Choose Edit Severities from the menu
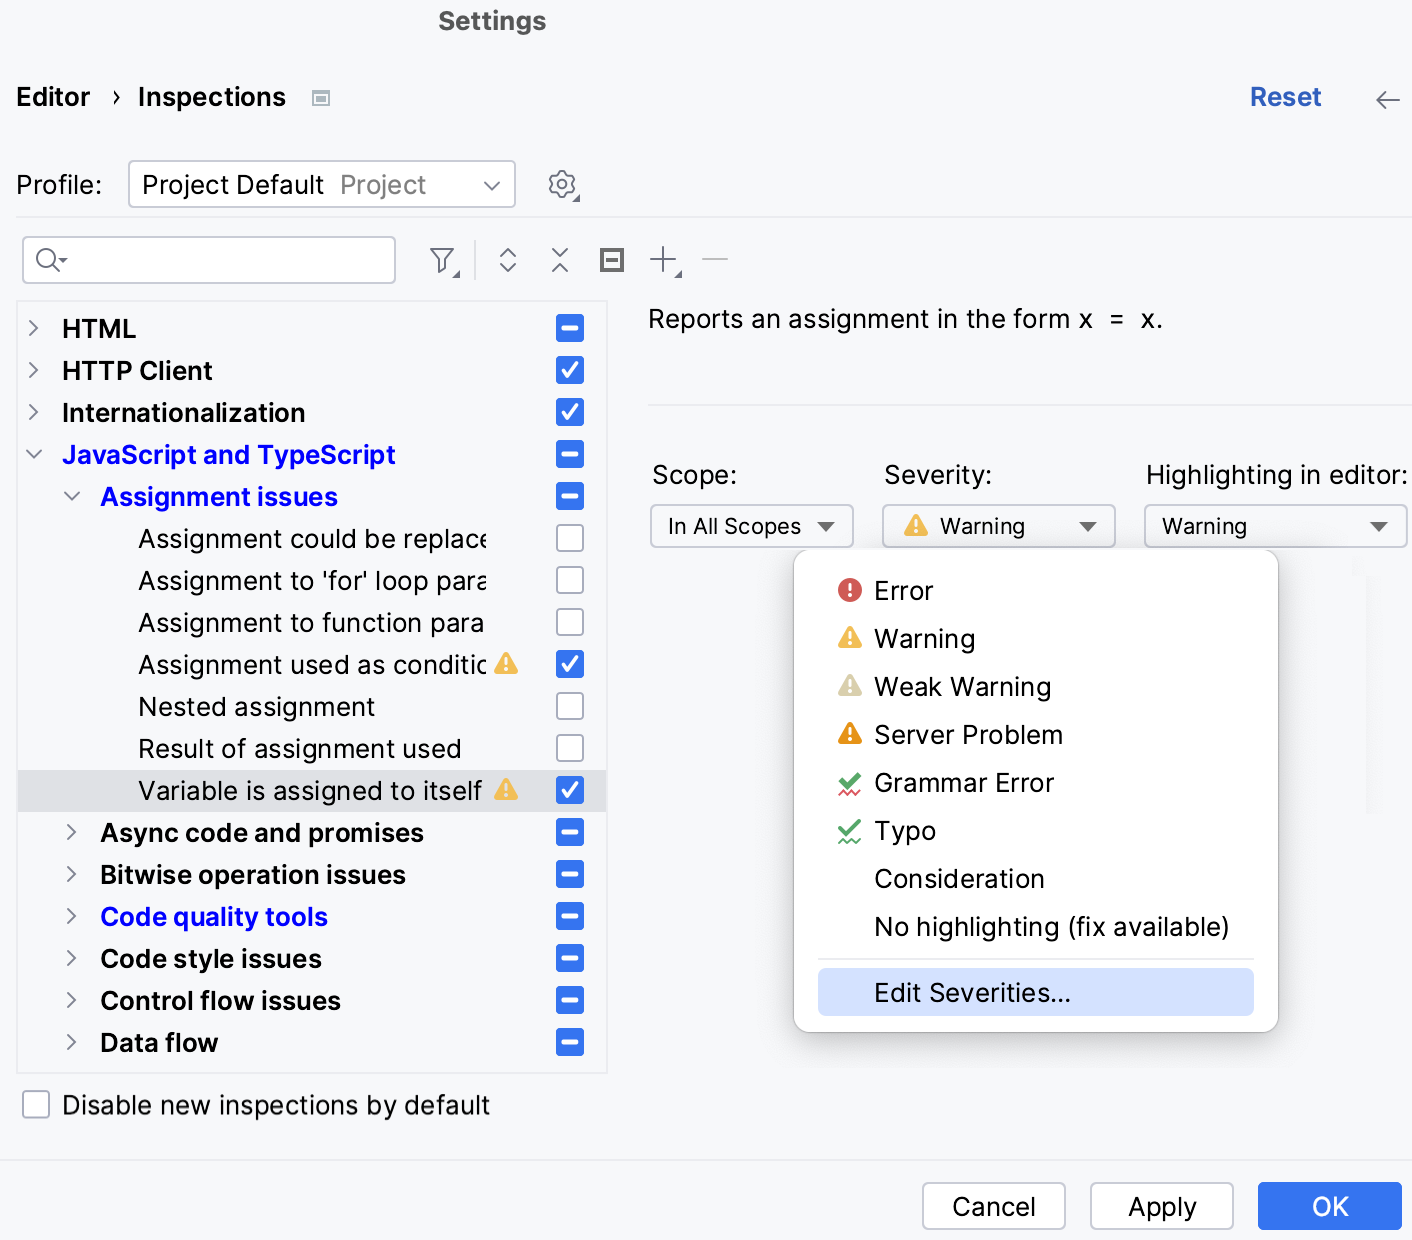The height and width of the screenshot is (1240, 1412). (973, 992)
